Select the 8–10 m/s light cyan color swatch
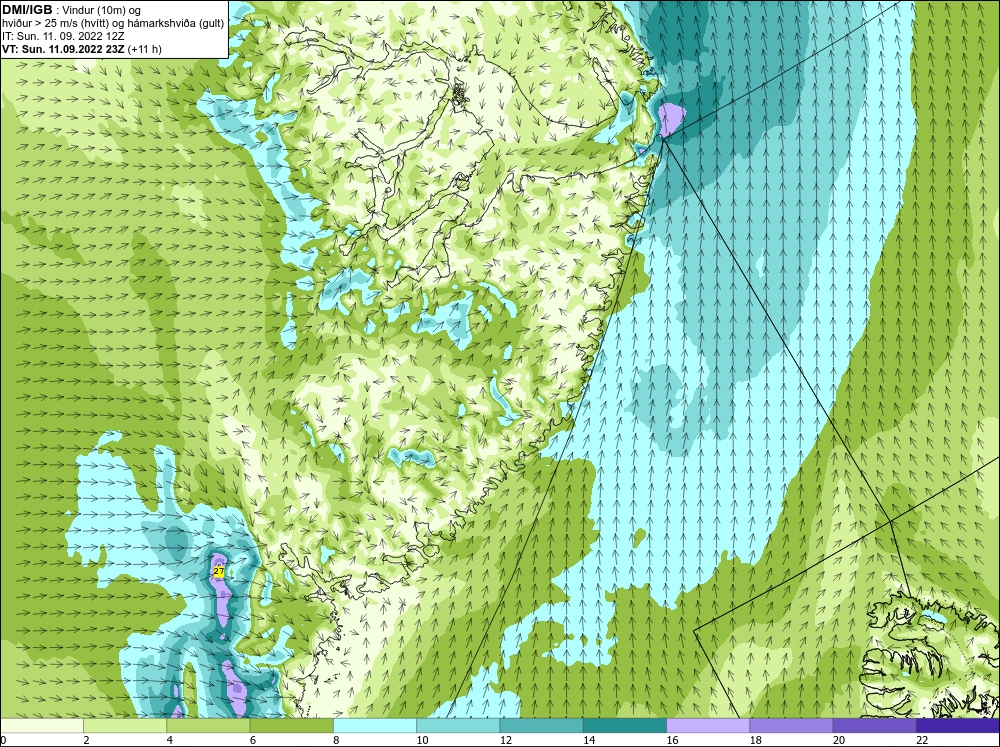The height and width of the screenshot is (747, 1000). click(x=375, y=725)
